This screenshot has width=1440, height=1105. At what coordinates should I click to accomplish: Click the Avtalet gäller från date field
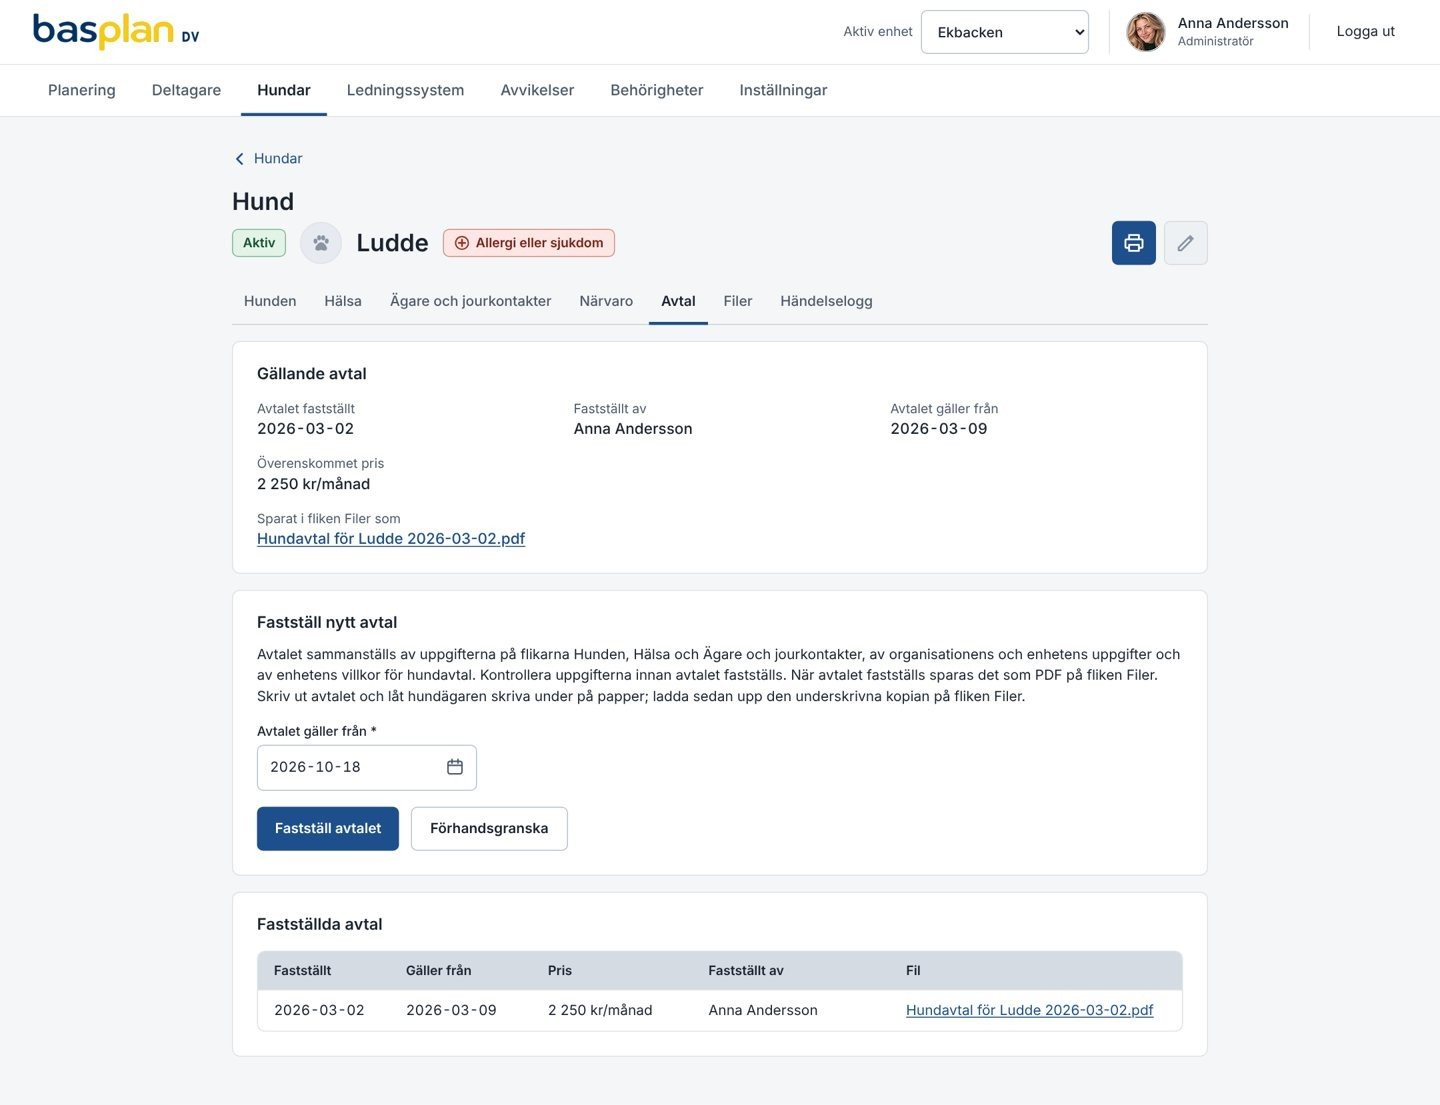tap(367, 767)
